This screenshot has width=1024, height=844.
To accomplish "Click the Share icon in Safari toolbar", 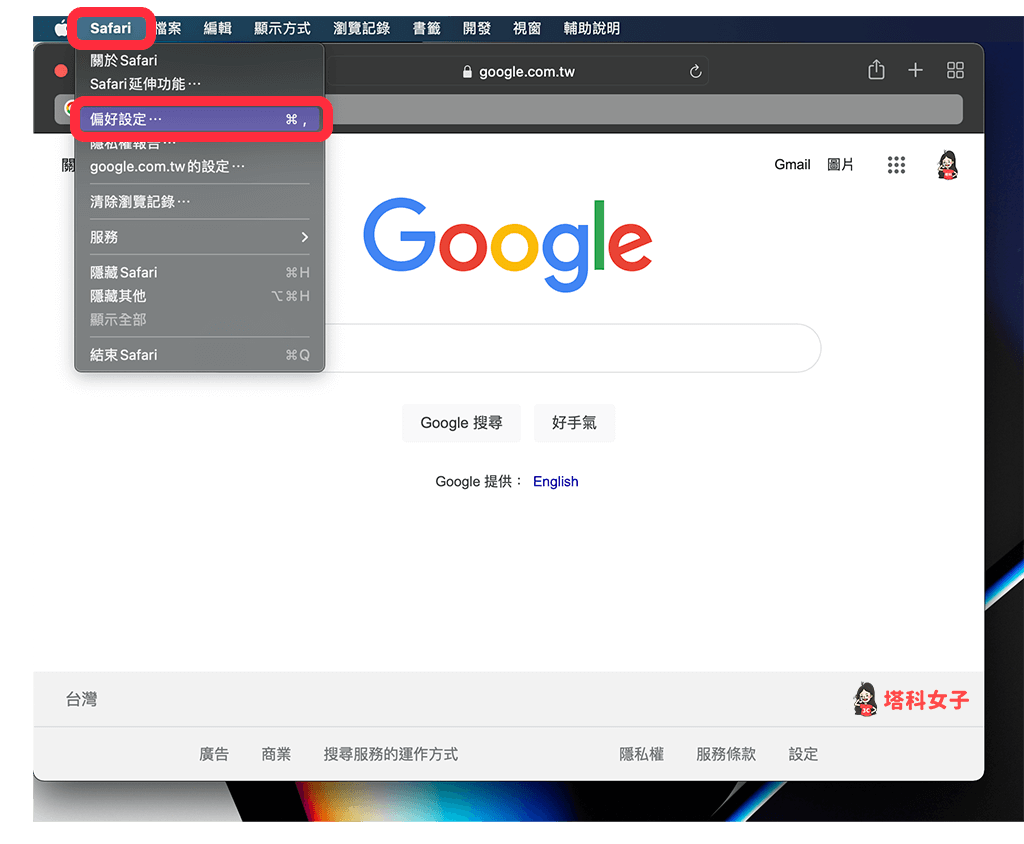I will tap(876, 69).
